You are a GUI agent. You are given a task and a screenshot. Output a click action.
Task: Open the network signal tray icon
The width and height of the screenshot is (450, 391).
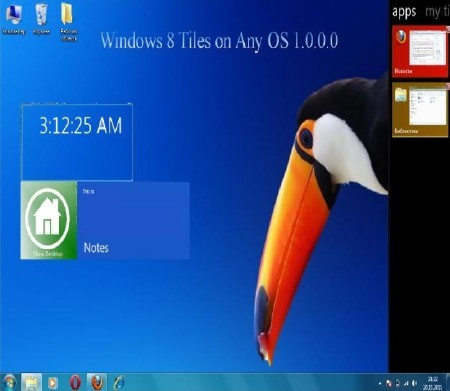pos(406,384)
